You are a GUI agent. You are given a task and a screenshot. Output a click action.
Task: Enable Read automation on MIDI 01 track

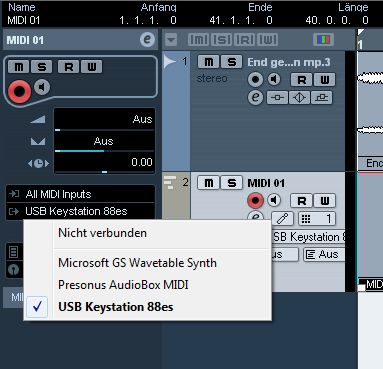point(301,201)
